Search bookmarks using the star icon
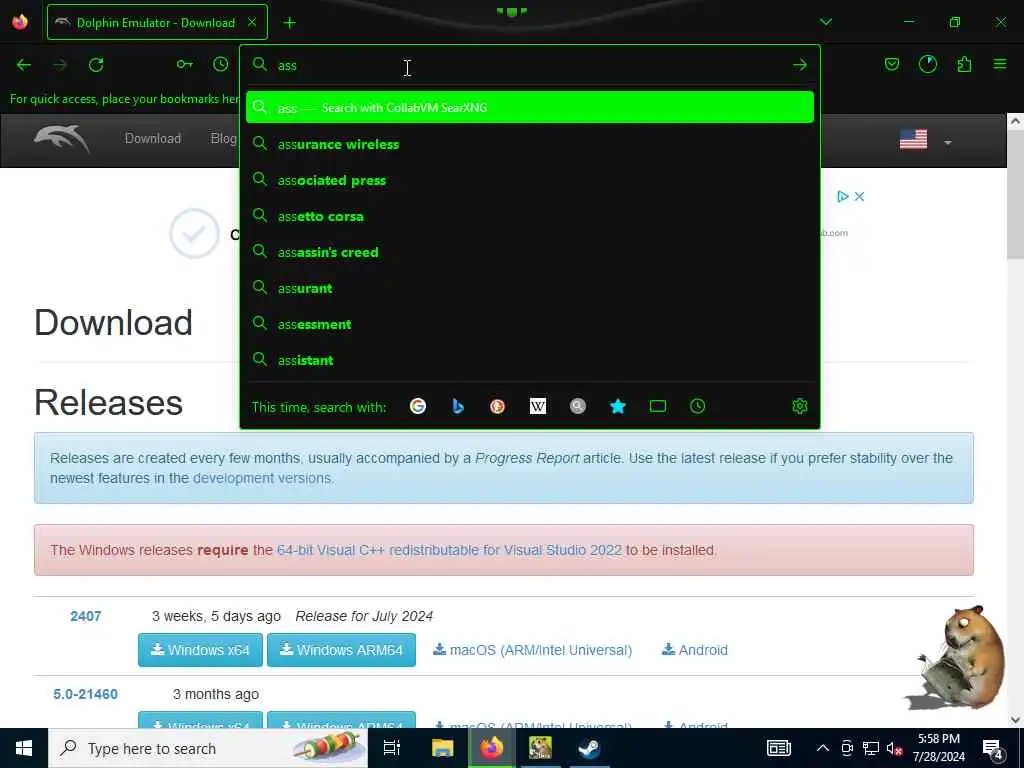This screenshot has height=768, width=1024. coord(618,406)
